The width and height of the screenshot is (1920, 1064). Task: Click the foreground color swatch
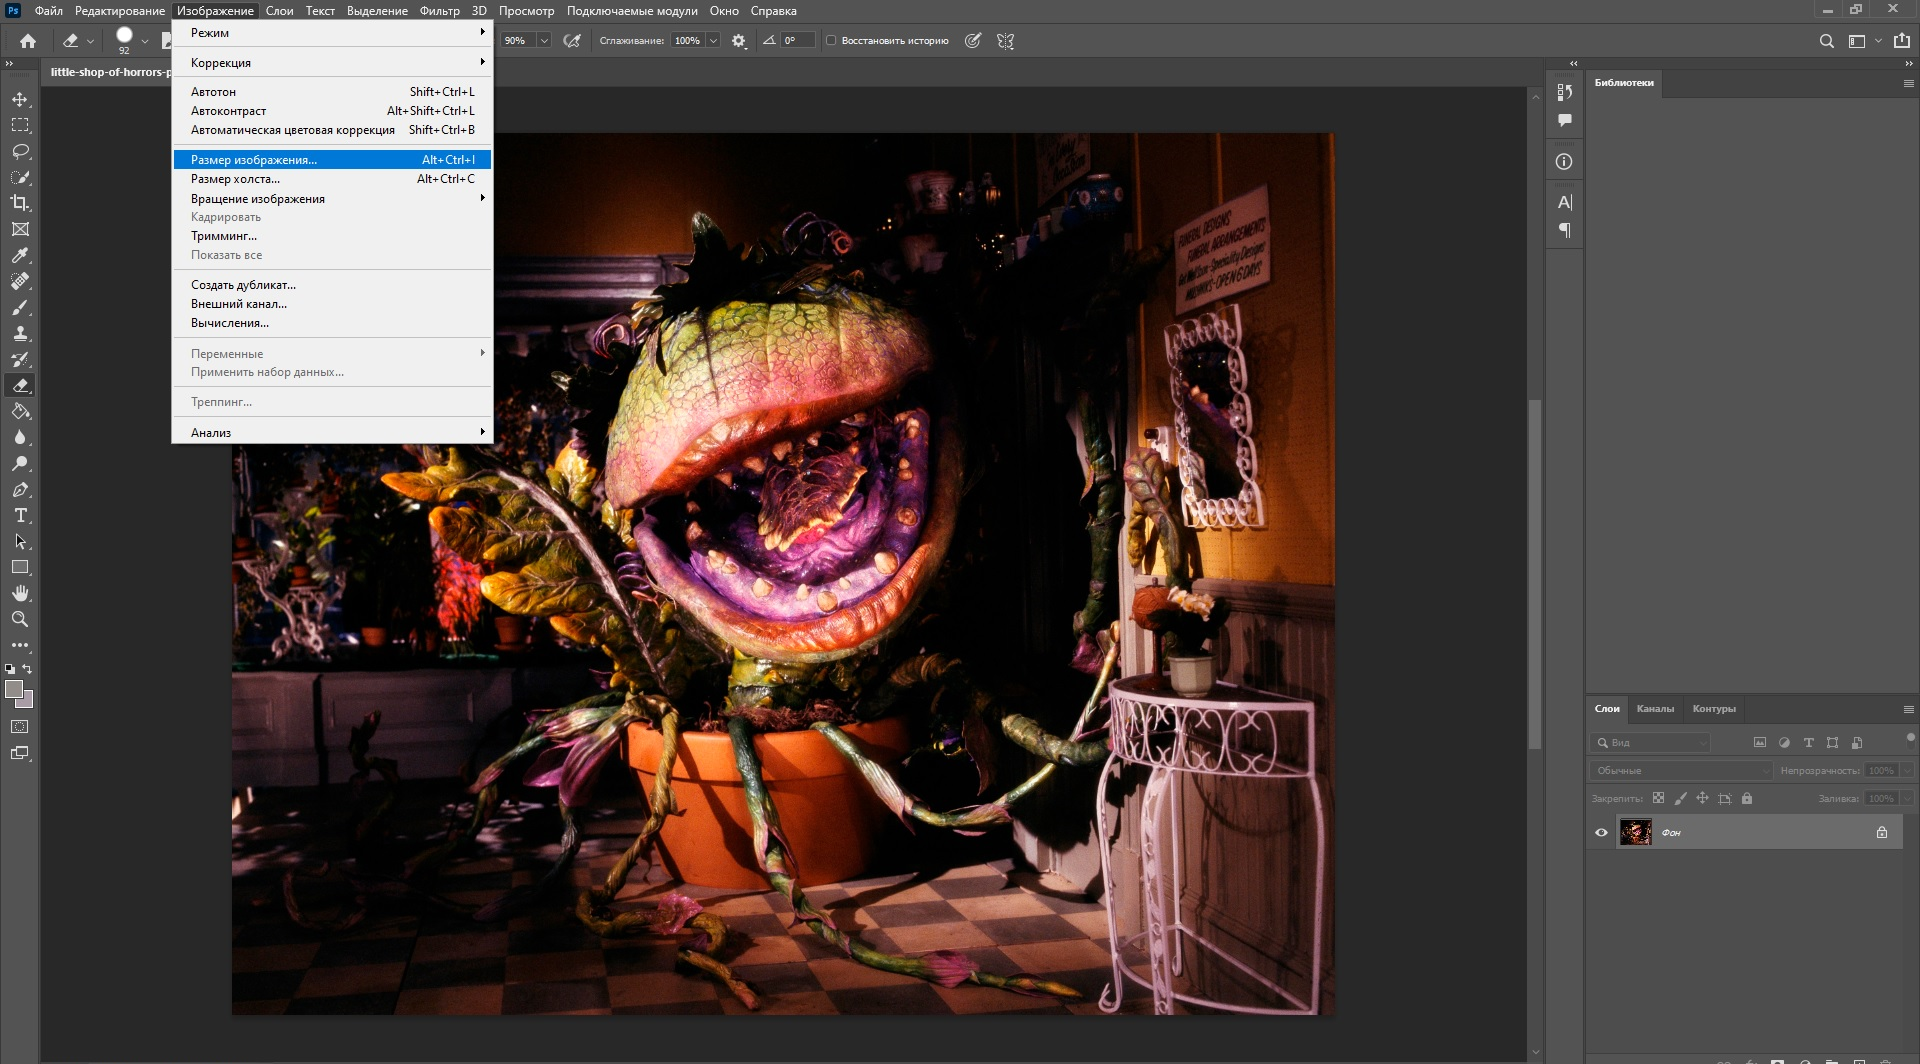(x=14, y=689)
